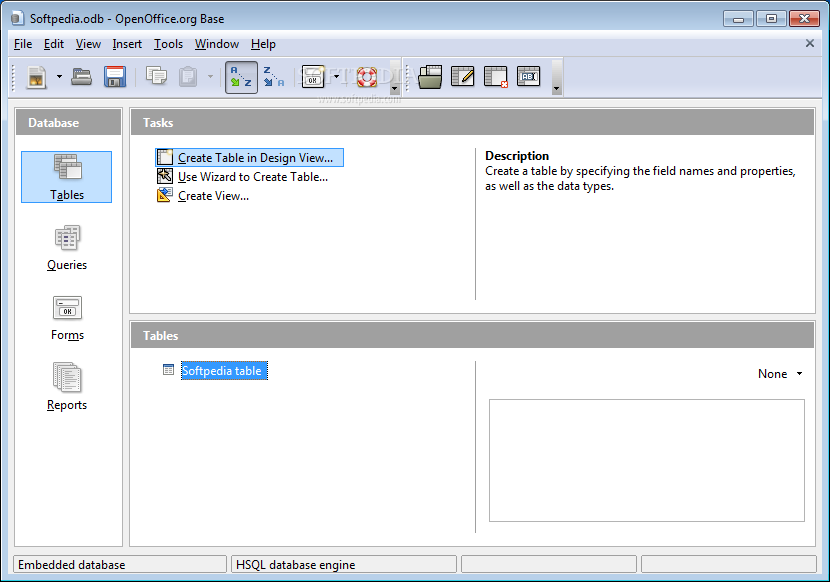This screenshot has height=582, width=830.
Task: Select the Softpedia table entry
Action: [x=224, y=371]
